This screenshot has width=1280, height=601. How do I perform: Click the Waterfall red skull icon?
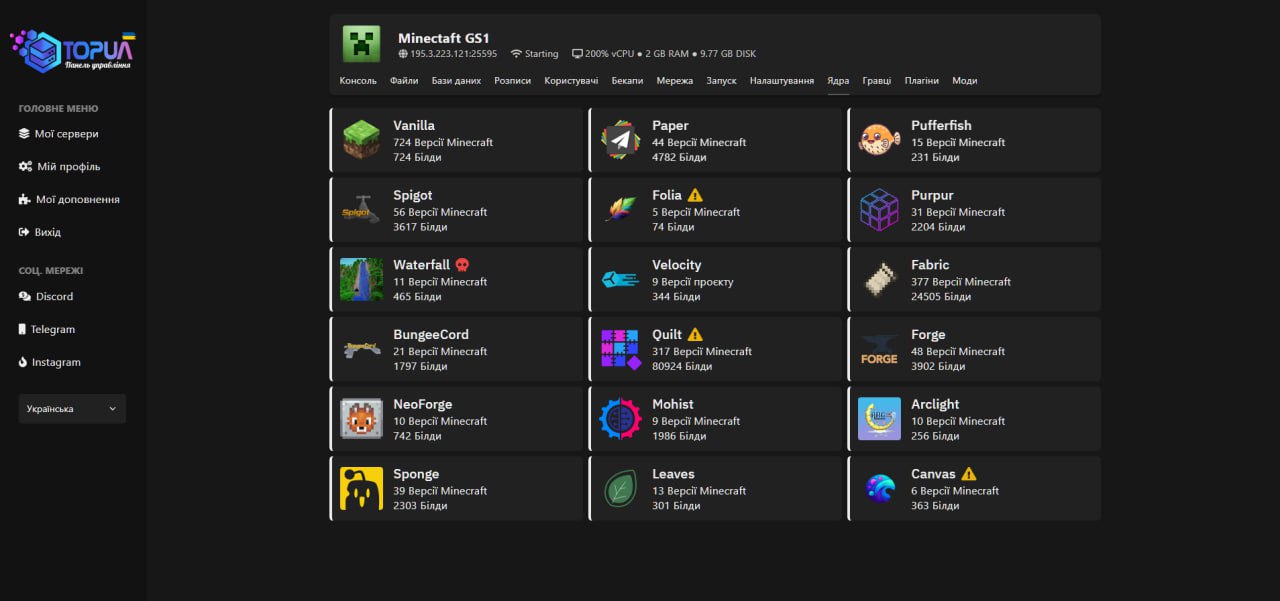[462, 265]
